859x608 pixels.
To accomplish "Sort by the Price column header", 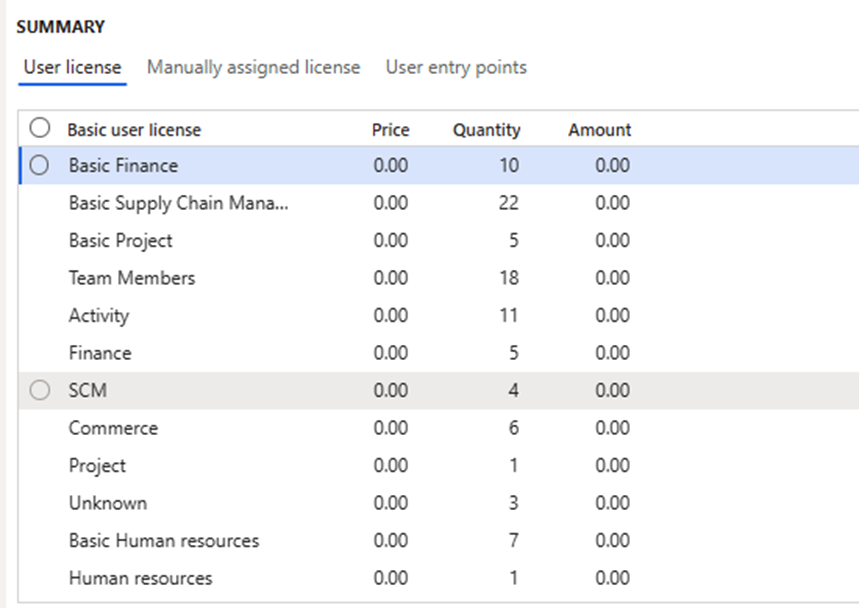I will 390,129.
